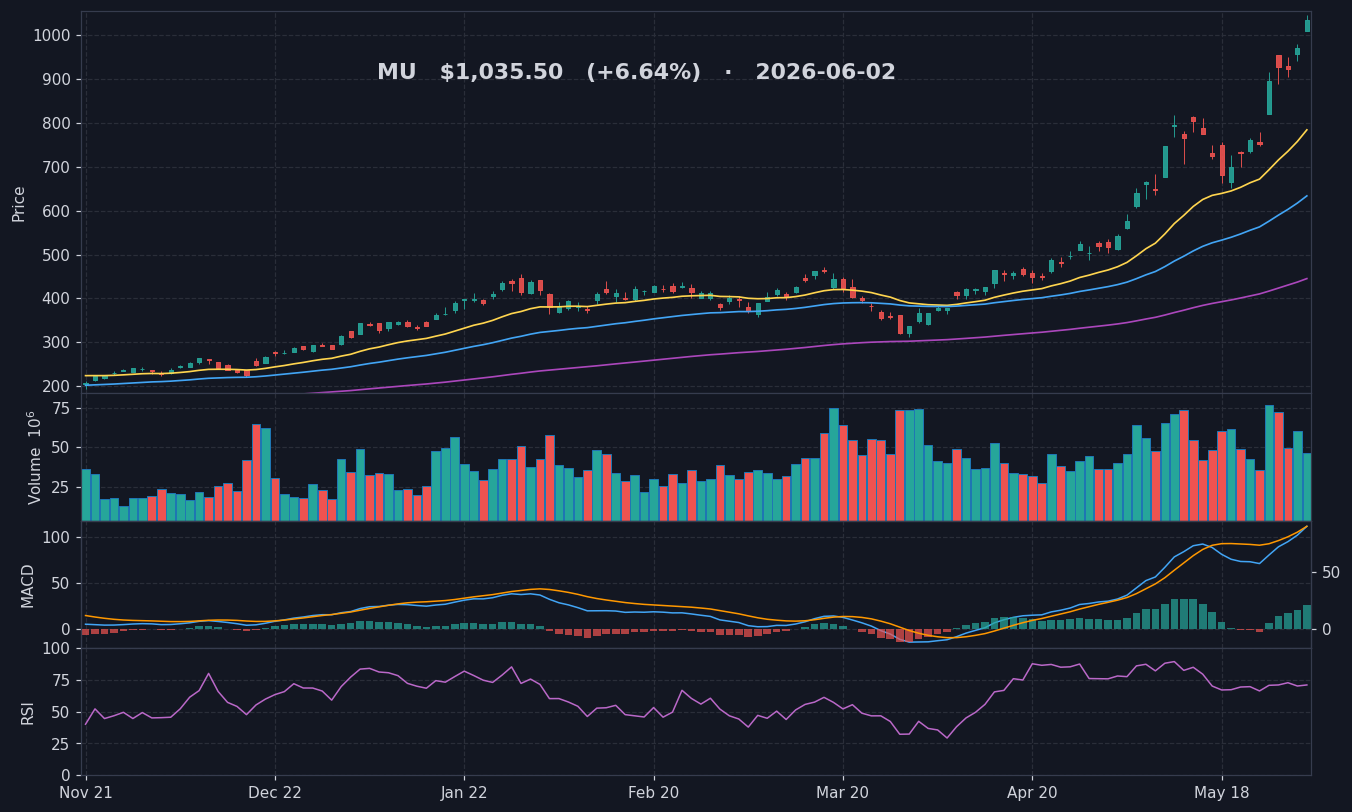Click the 700 tick on the Price axis
The width and height of the screenshot is (1352, 812).
[56, 167]
